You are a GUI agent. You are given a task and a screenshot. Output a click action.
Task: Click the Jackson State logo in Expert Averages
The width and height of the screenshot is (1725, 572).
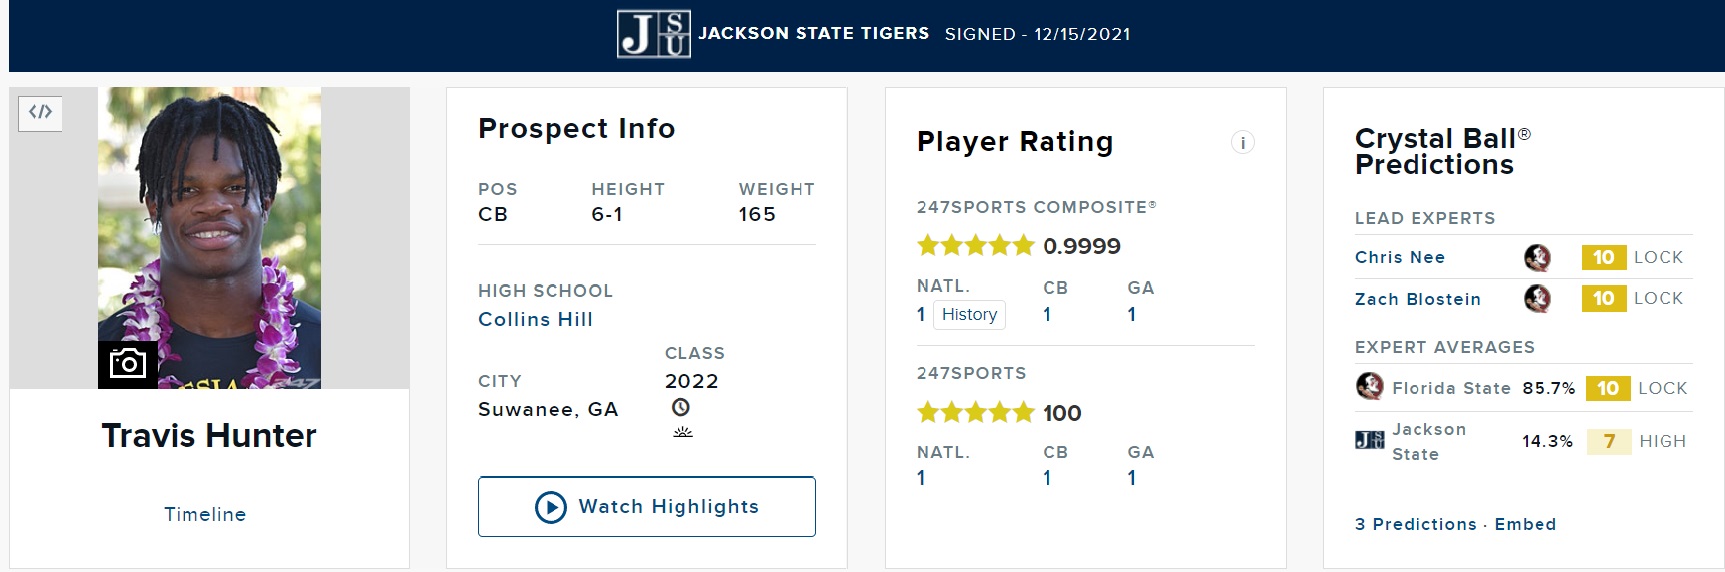click(x=1369, y=440)
